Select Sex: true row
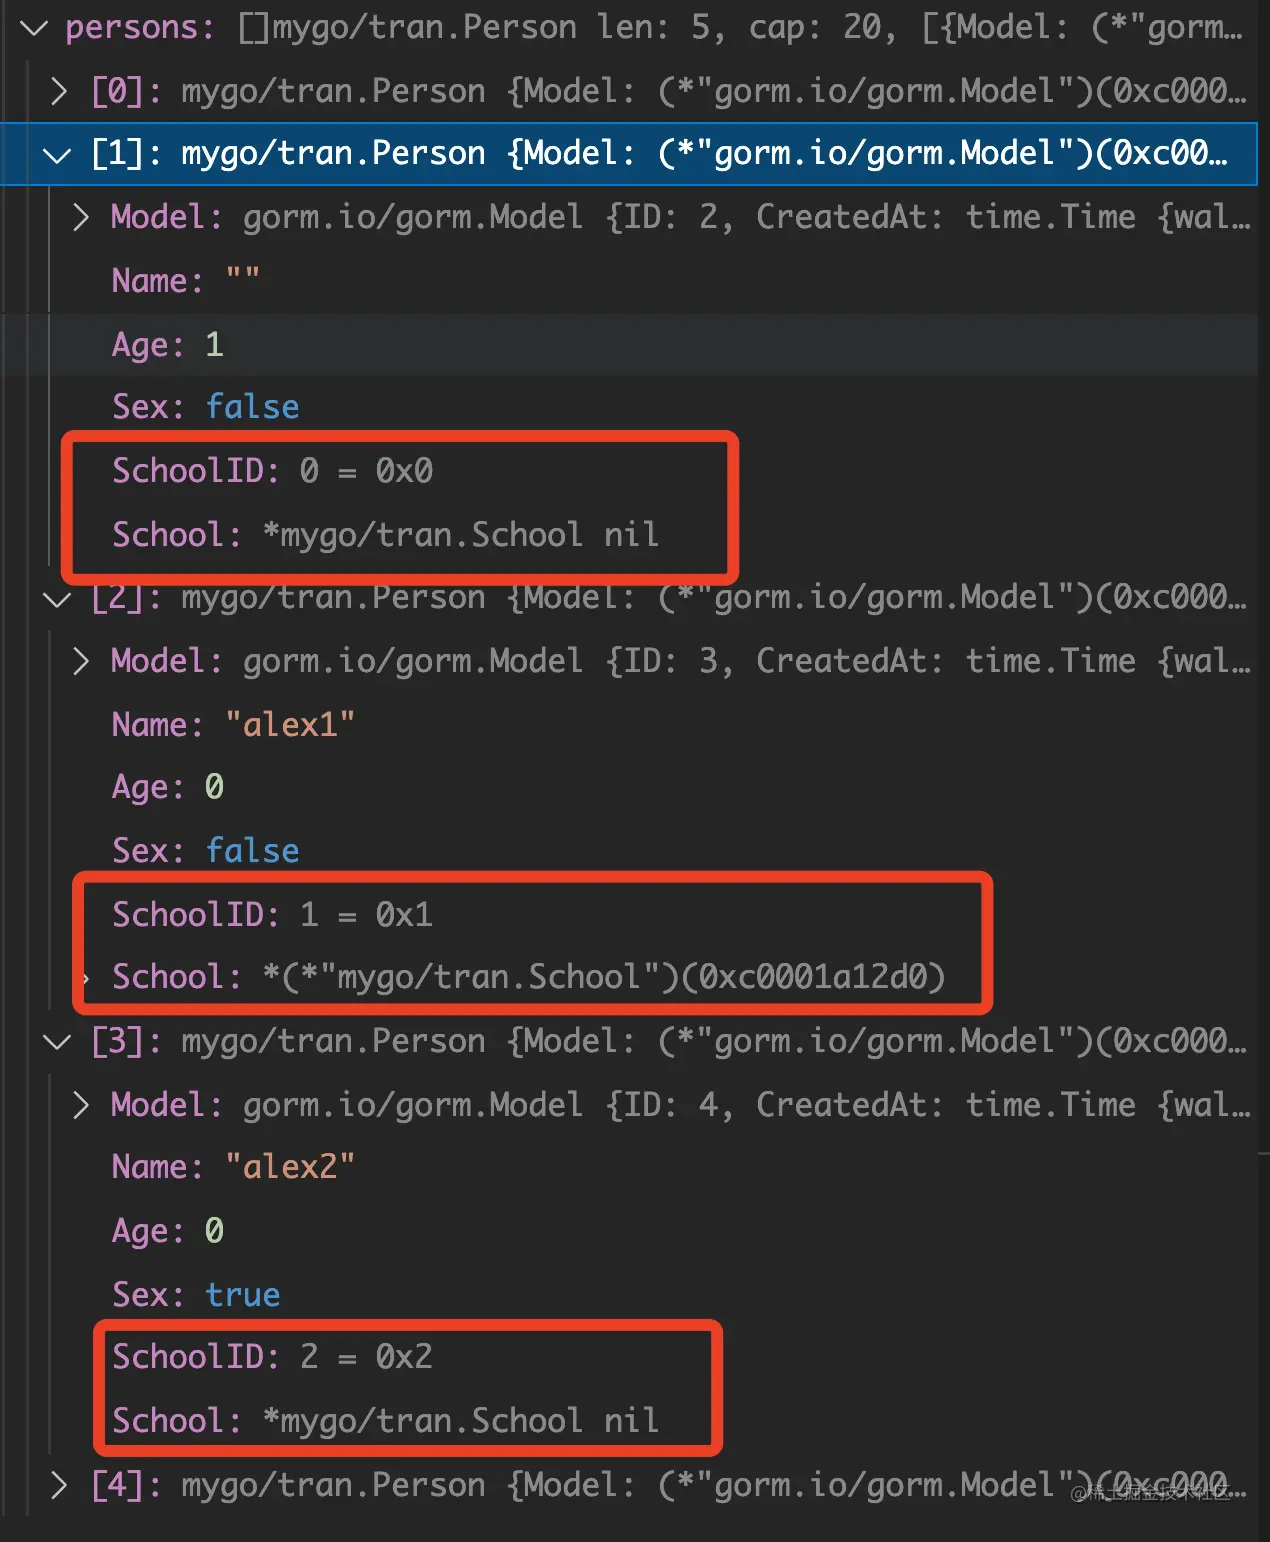This screenshot has height=1542, width=1270. click(630, 1295)
